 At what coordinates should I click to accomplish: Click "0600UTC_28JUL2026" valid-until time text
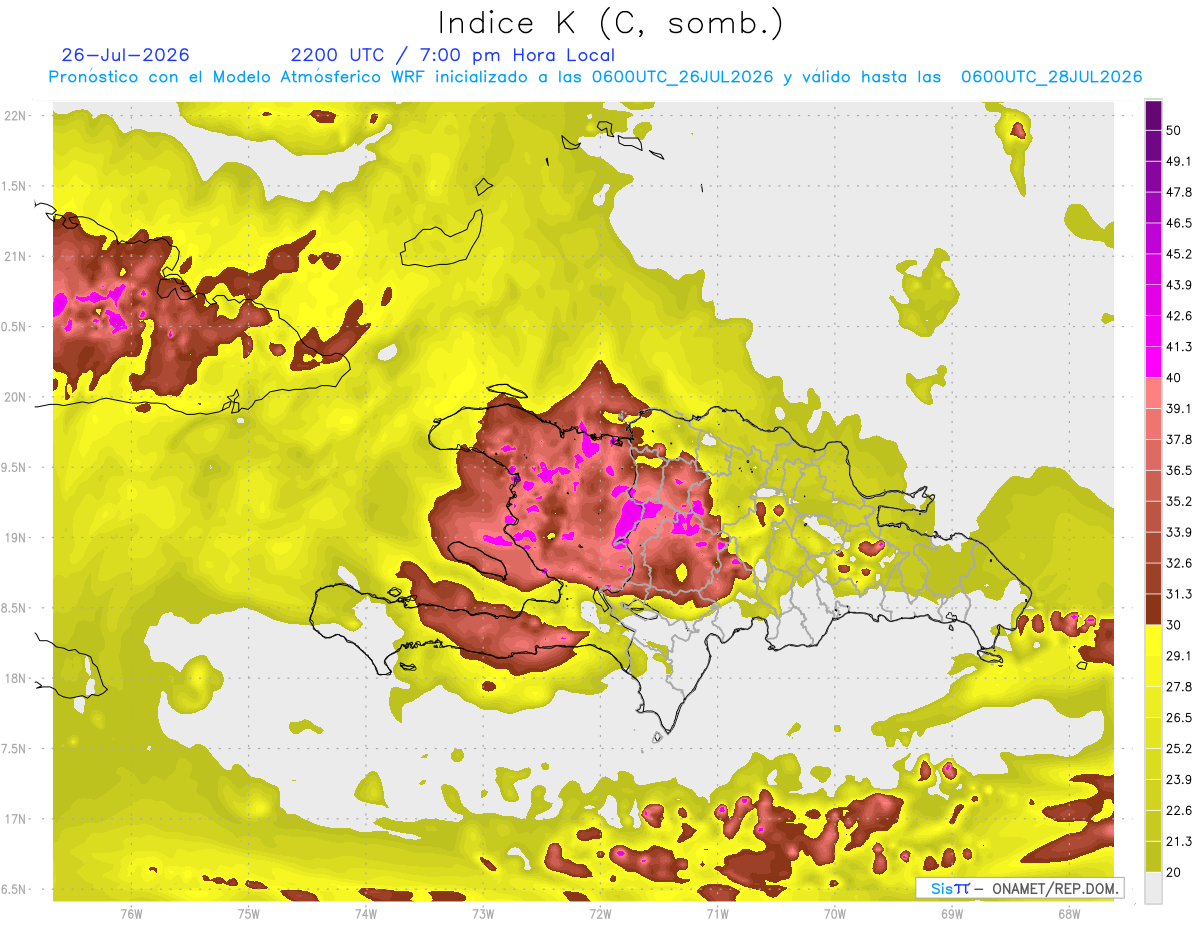click(x=1051, y=77)
